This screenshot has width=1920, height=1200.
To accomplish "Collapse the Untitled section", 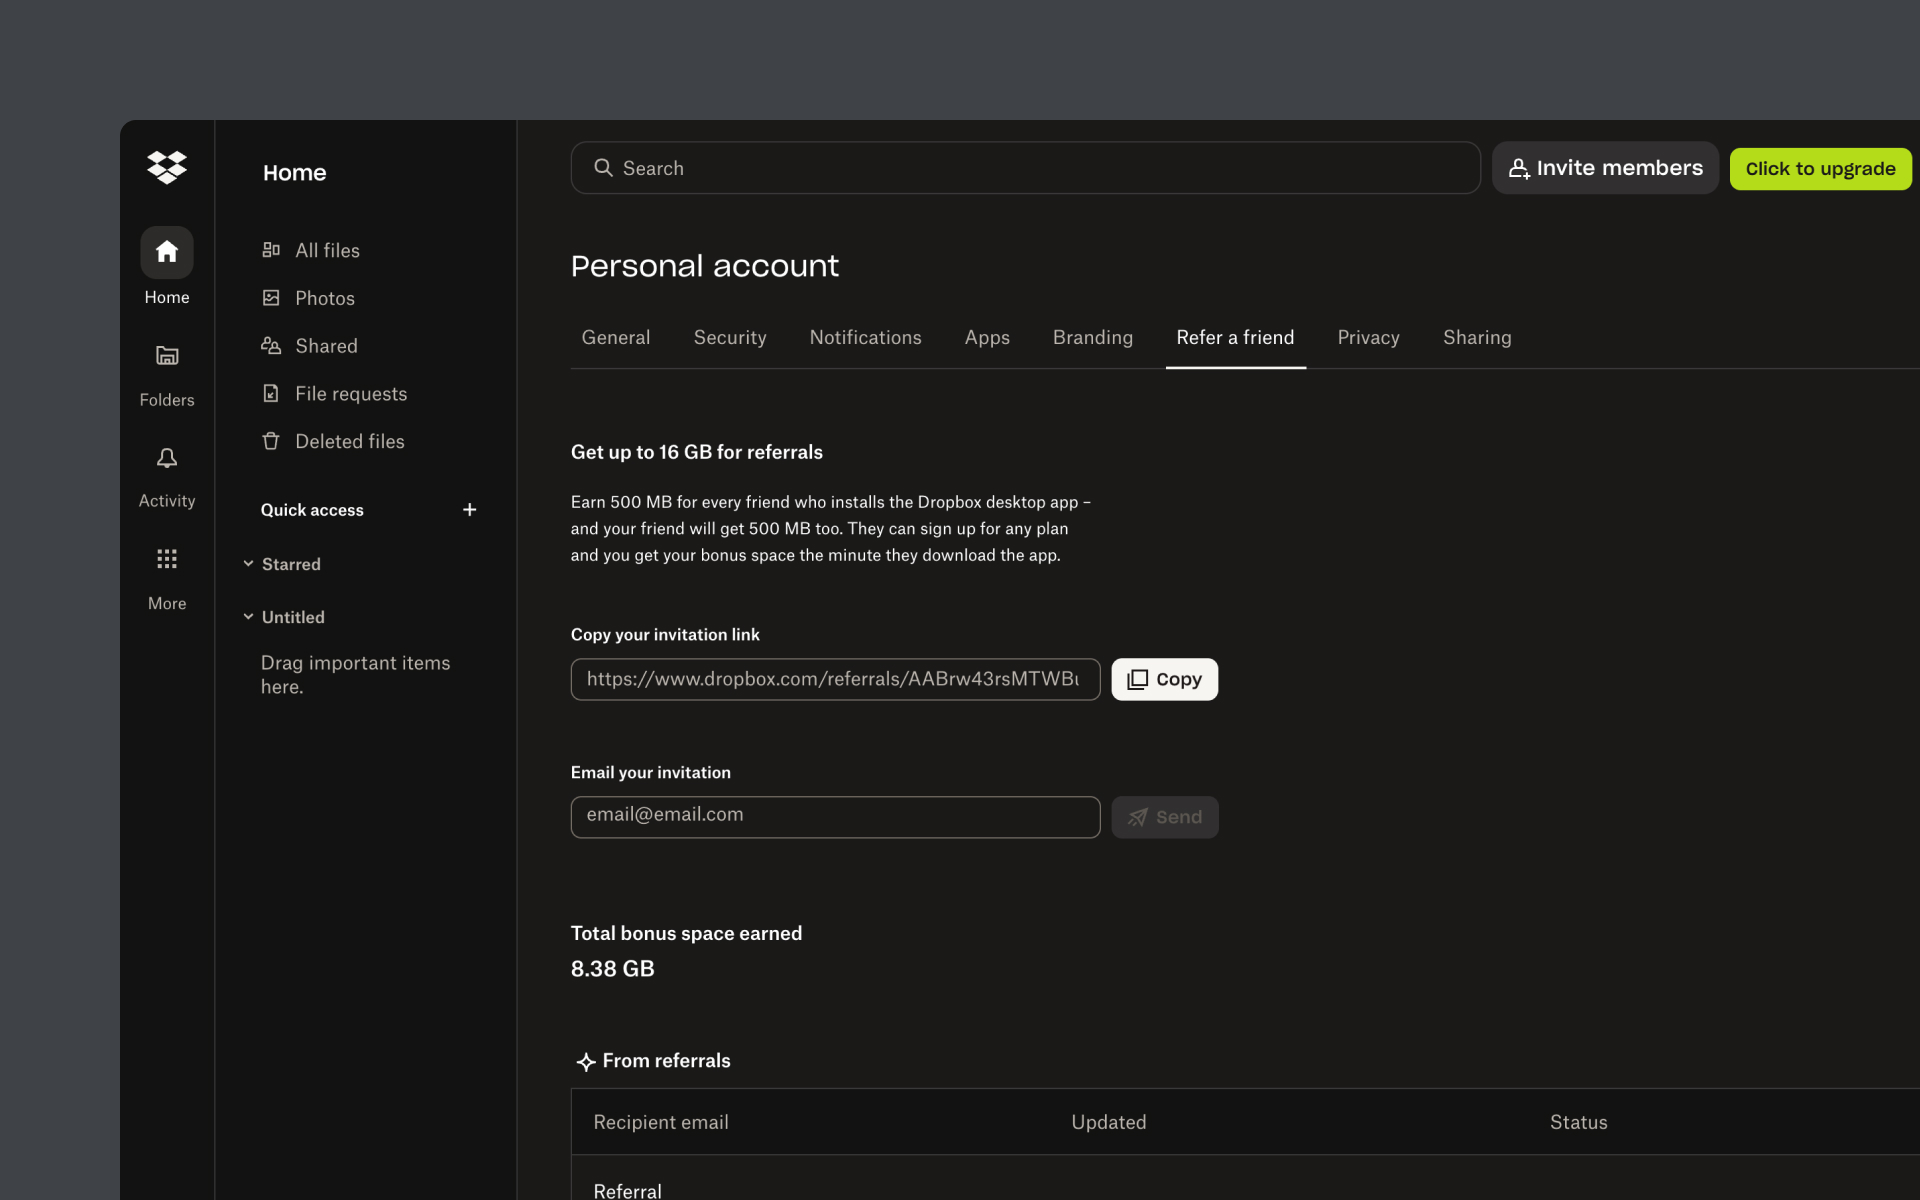I will 249,617.
